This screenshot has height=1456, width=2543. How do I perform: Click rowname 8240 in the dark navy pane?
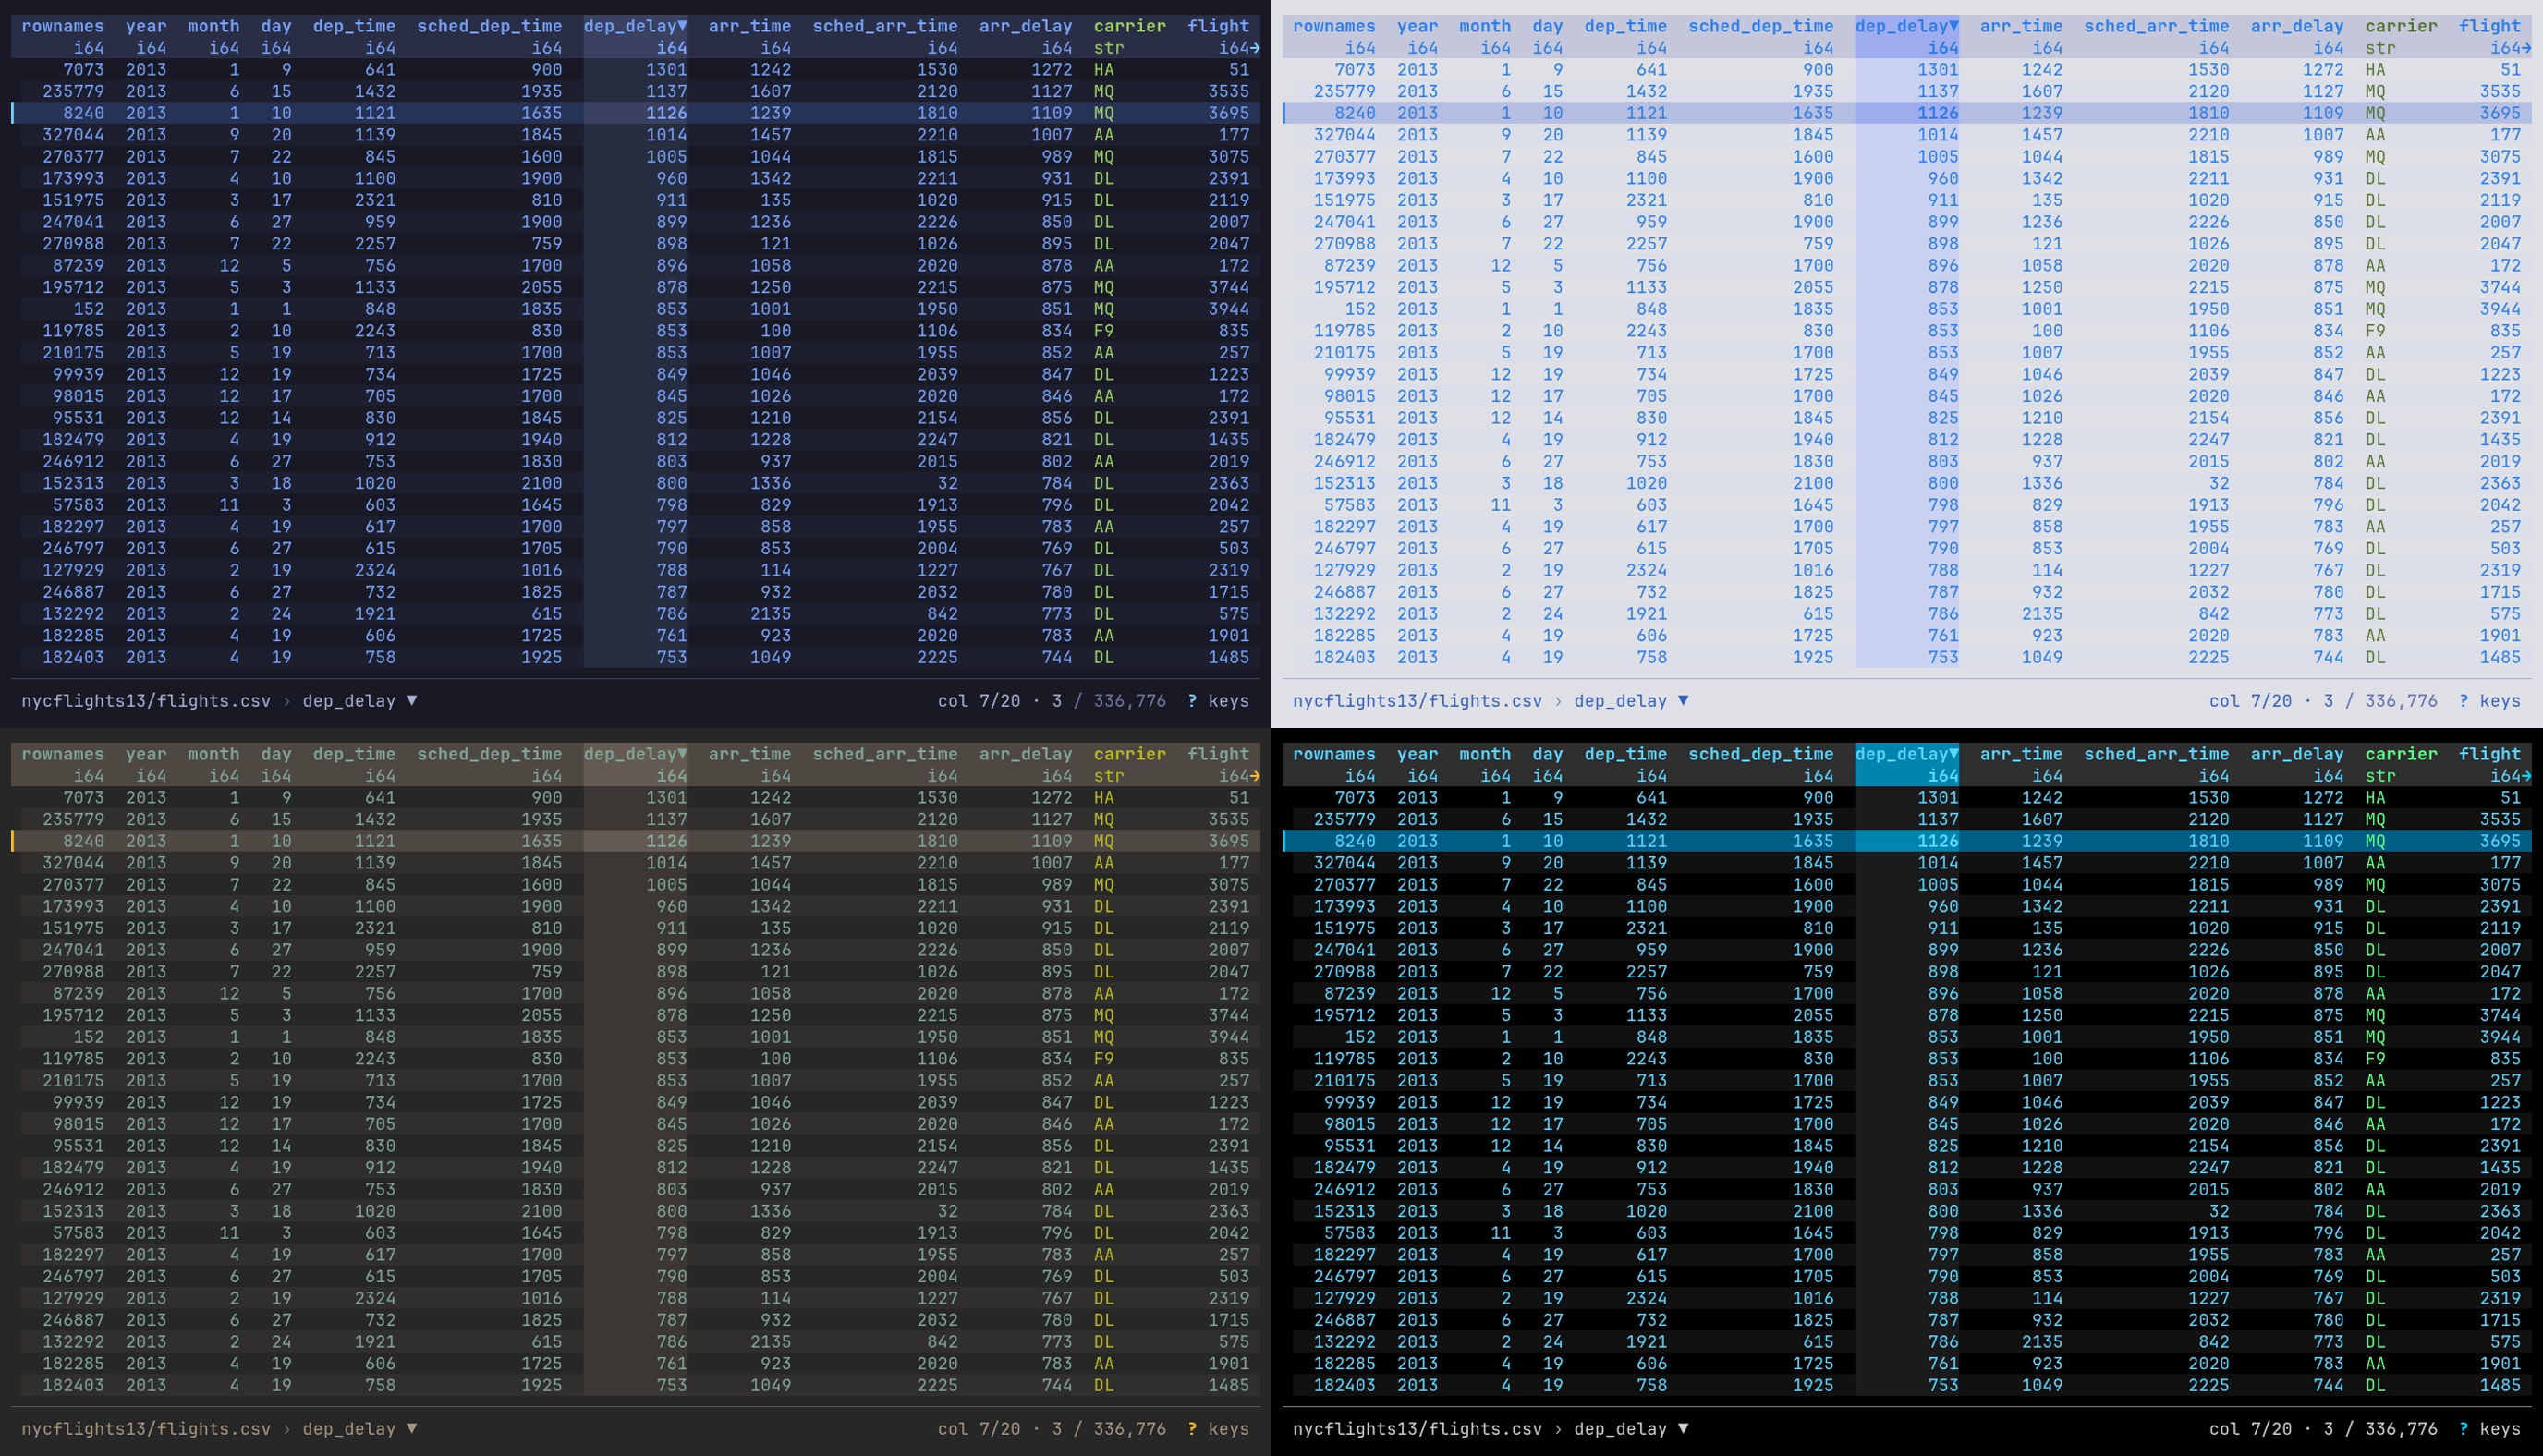pos(83,113)
